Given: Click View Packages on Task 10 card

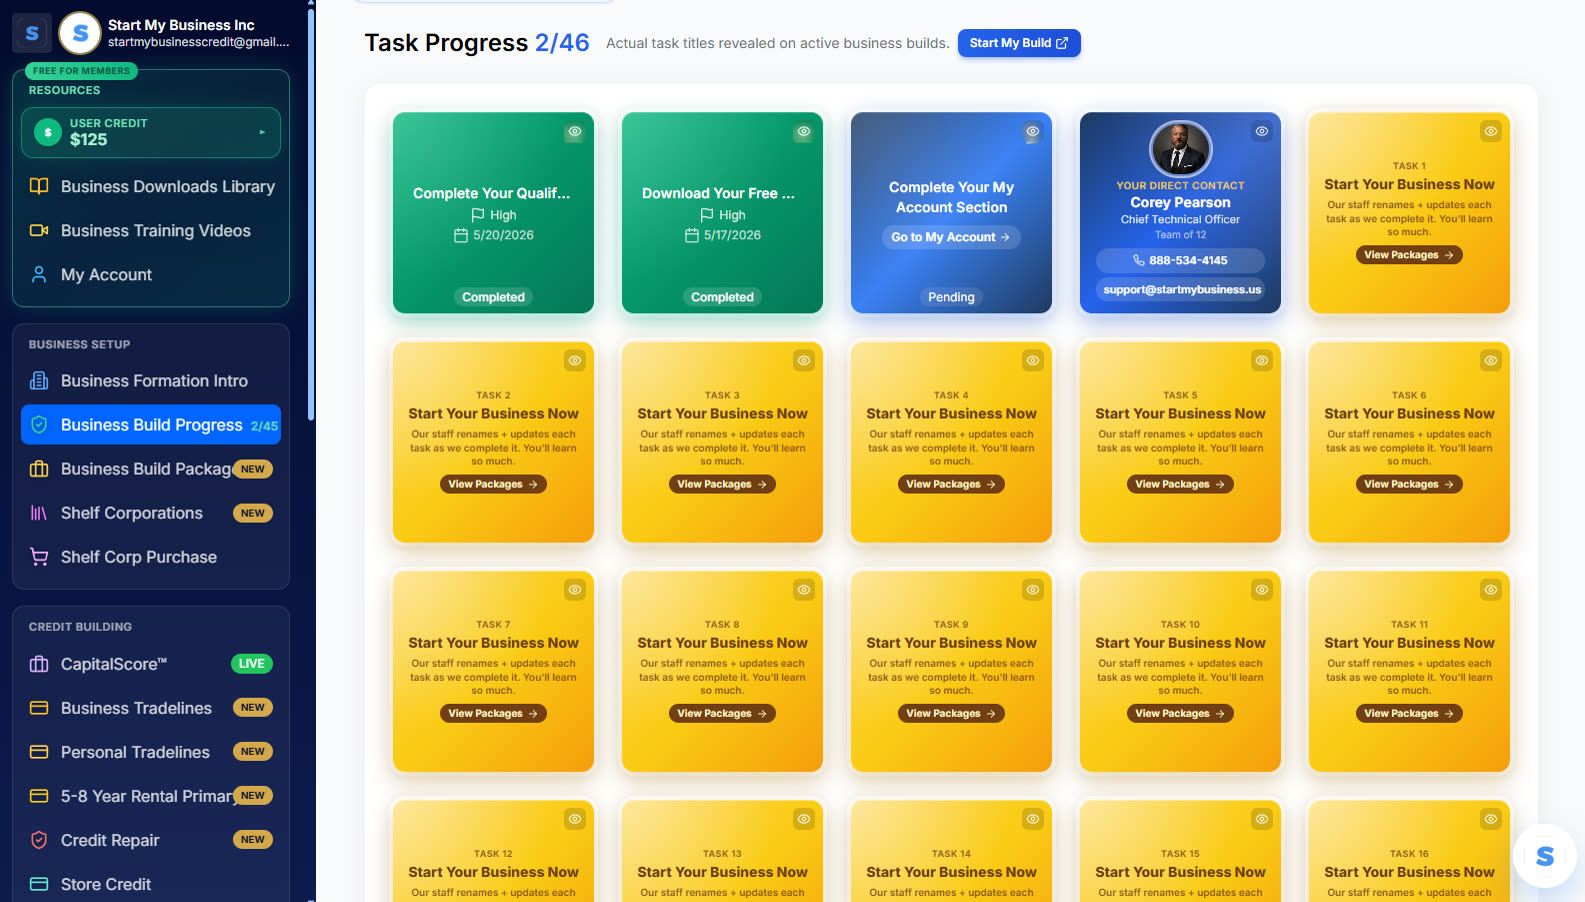Looking at the screenshot, I should click(x=1180, y=713).
